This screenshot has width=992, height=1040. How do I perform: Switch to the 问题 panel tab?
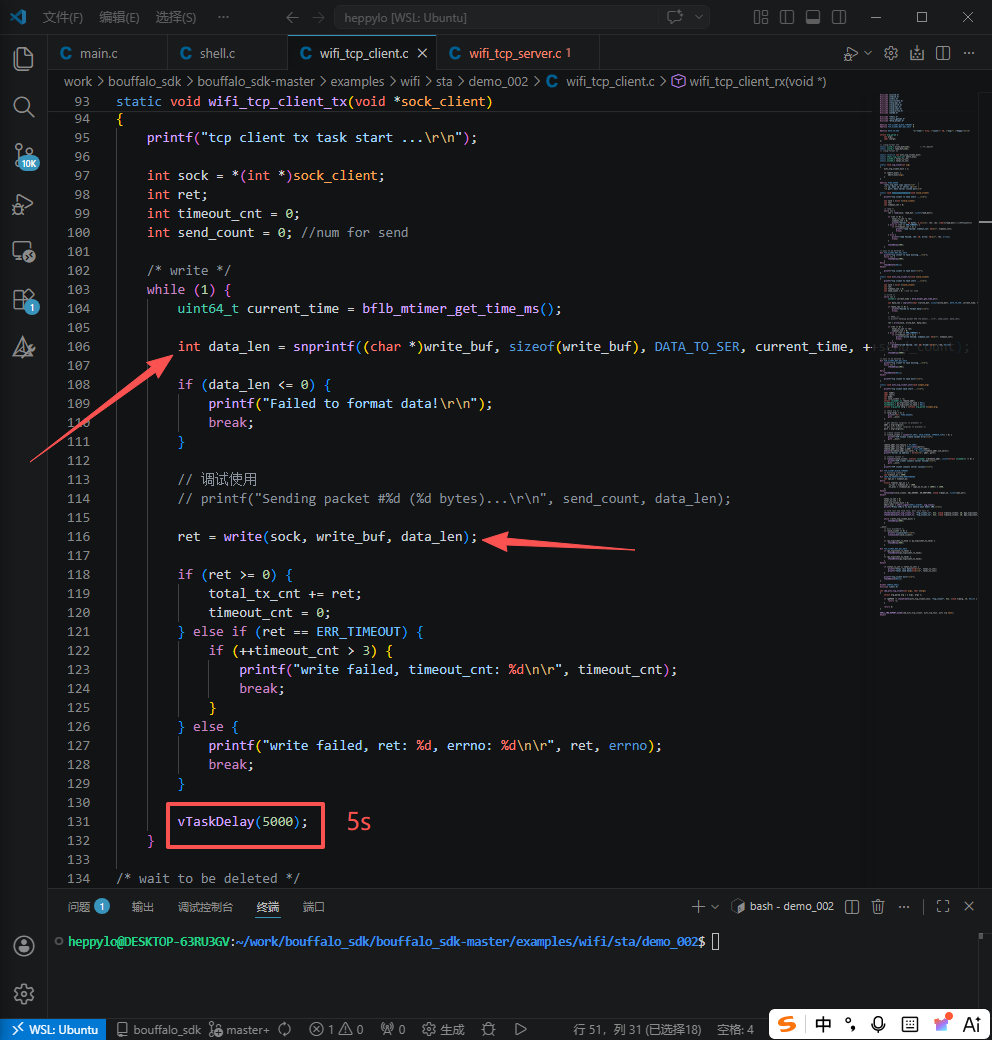coord(79,906)
